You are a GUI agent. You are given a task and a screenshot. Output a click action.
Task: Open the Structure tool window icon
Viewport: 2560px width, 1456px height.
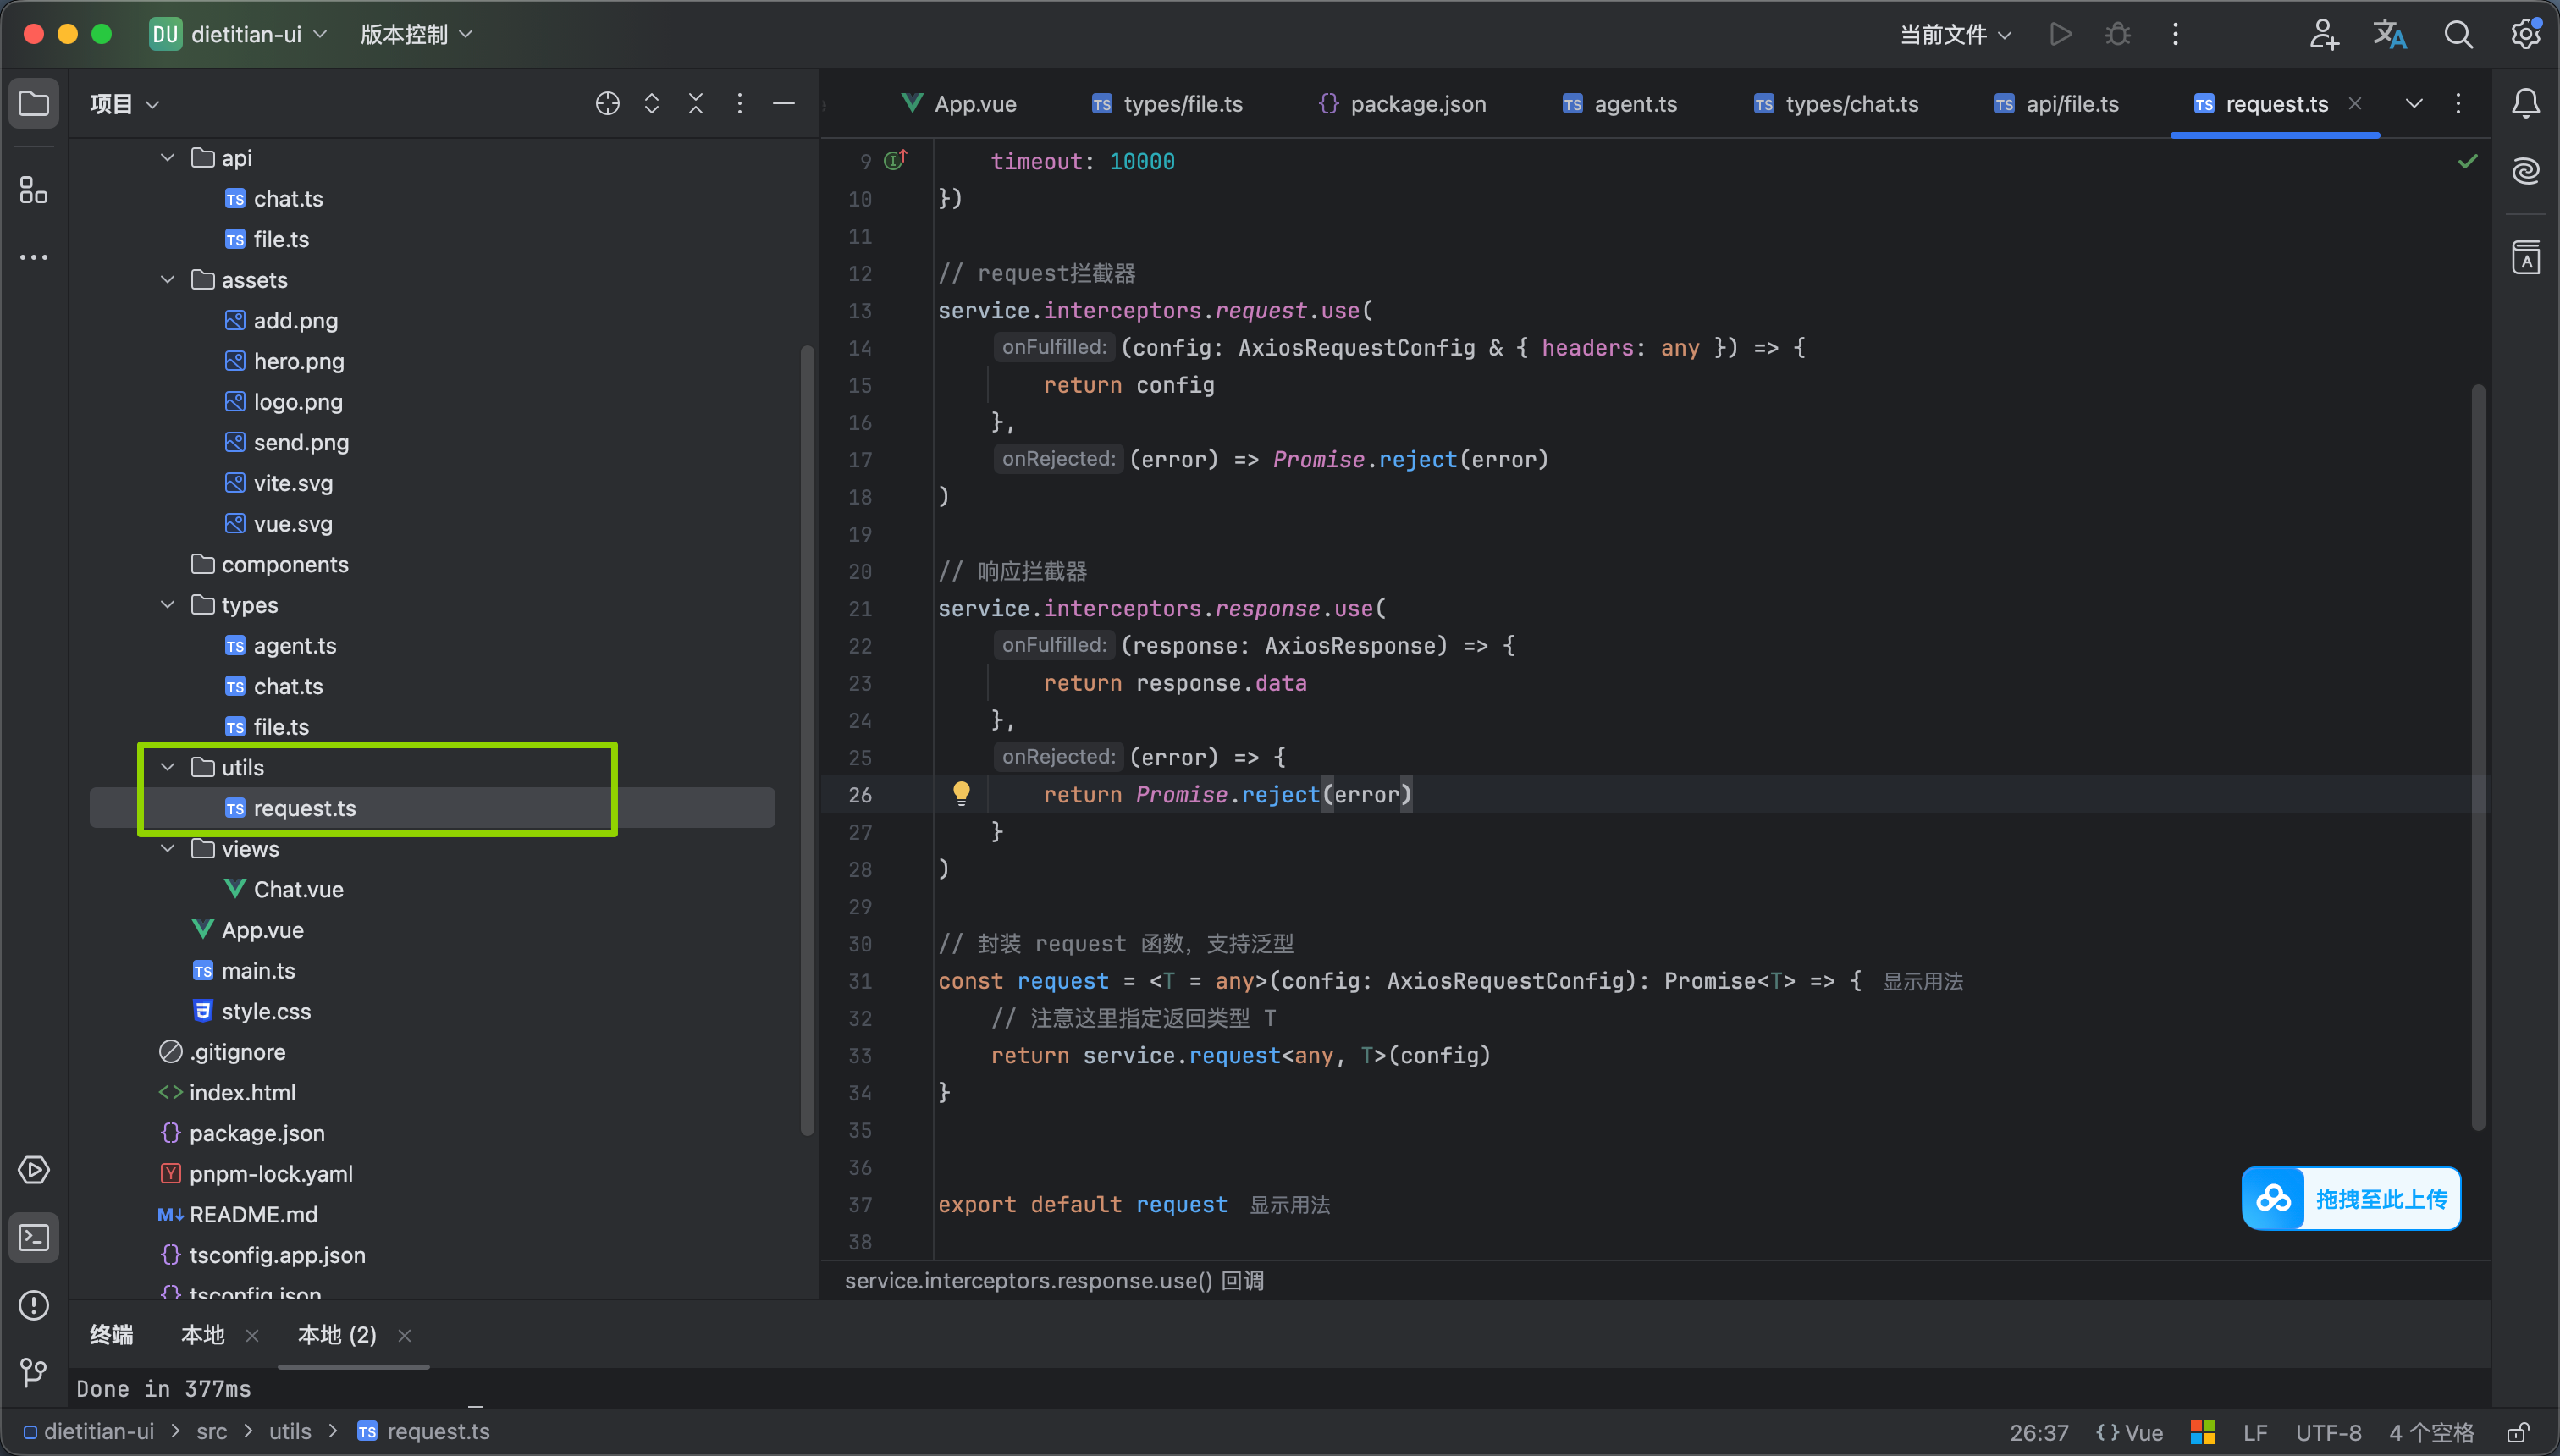[x=34, y=190]
